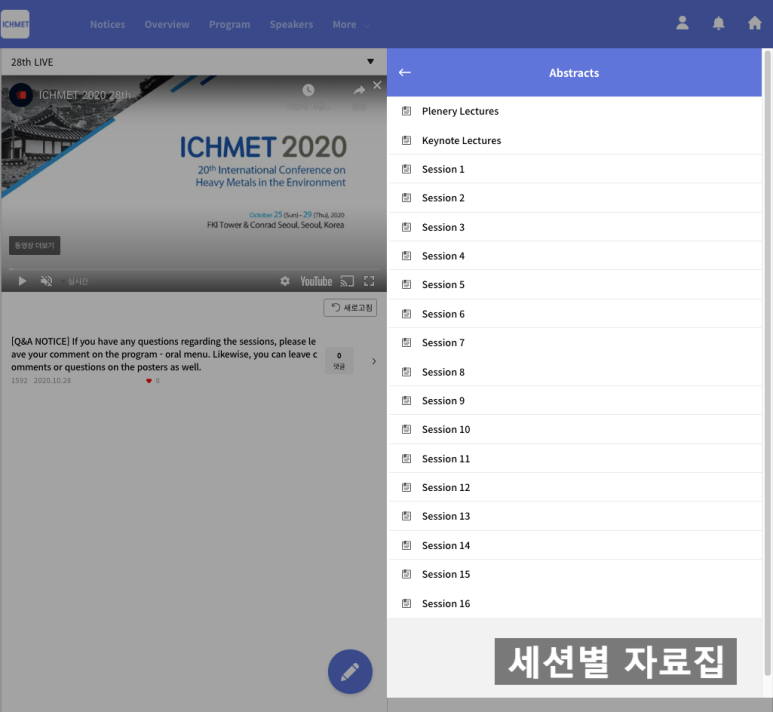Viewport: 773px width, 712px height.
Task: Click the Session 15 document icon
Action: click(406, 574)
